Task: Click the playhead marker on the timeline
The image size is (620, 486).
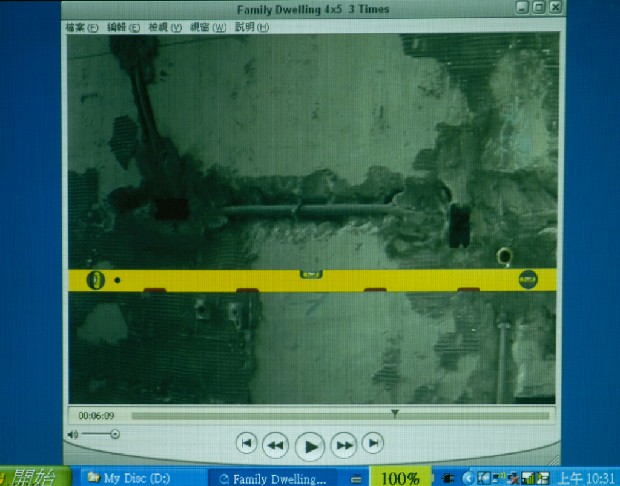Action: tap(395, 413)
